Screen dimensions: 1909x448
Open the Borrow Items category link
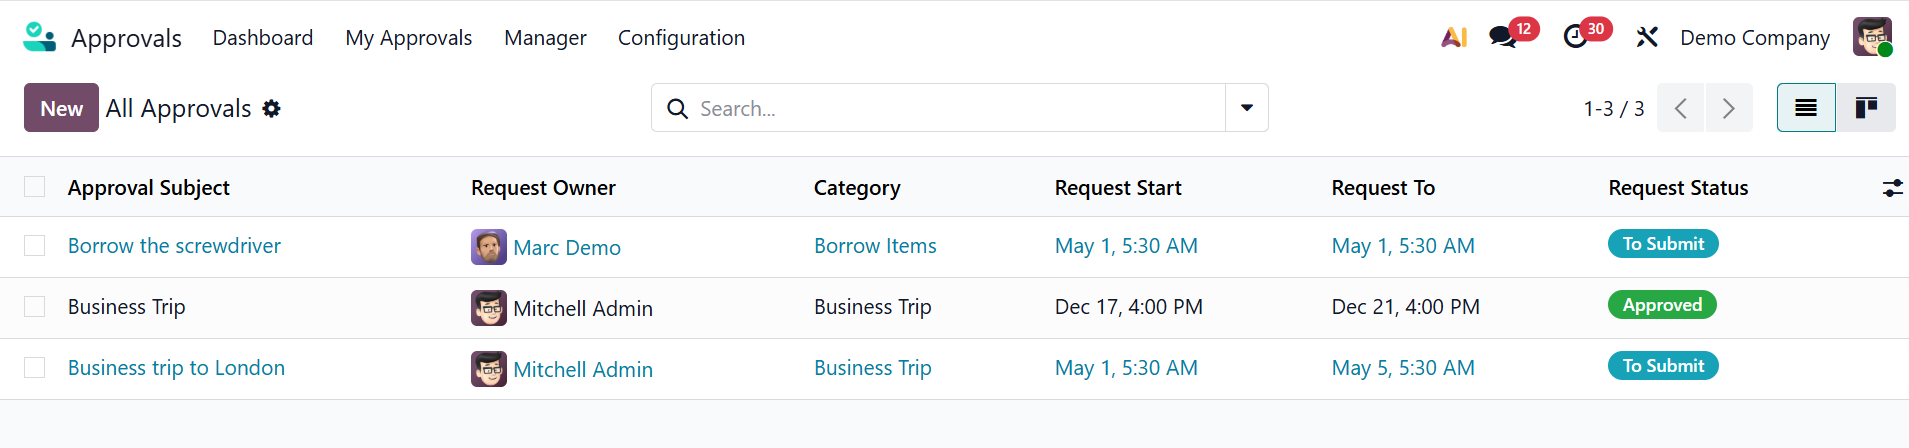(x=875, y=246)
